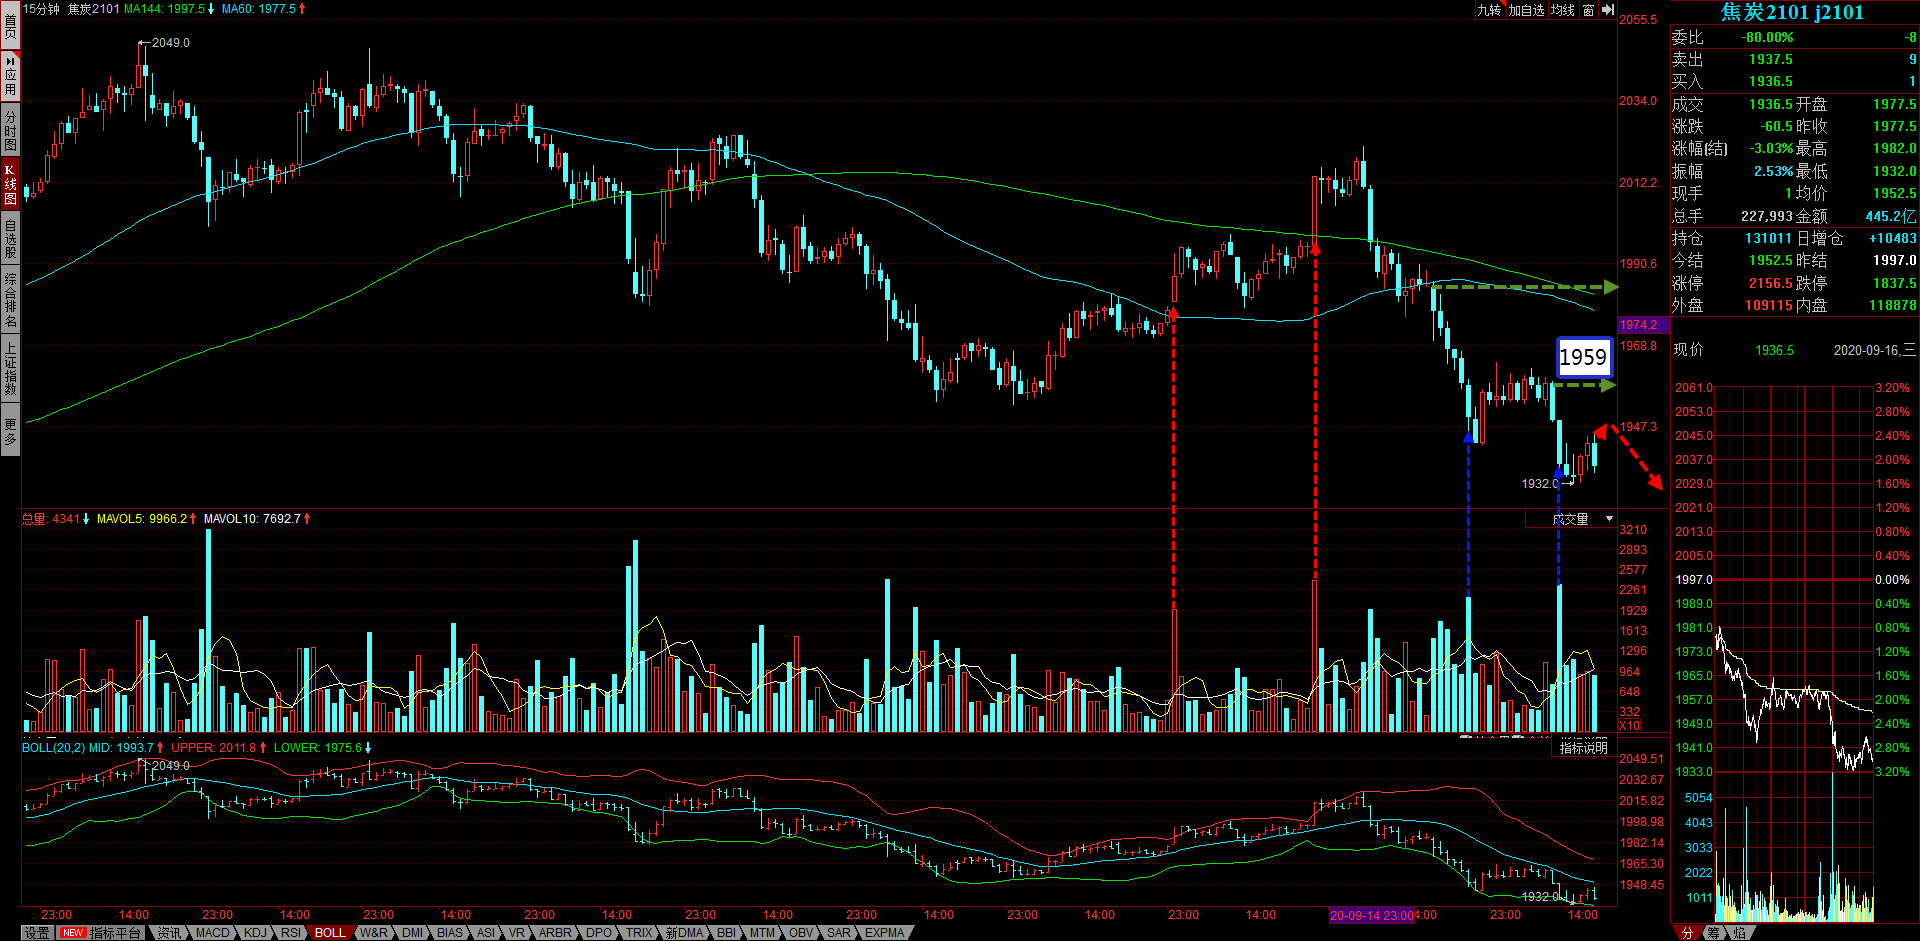Click the 2020-09-16 date label
1920x941 pixels.
tap(1874, 350)
